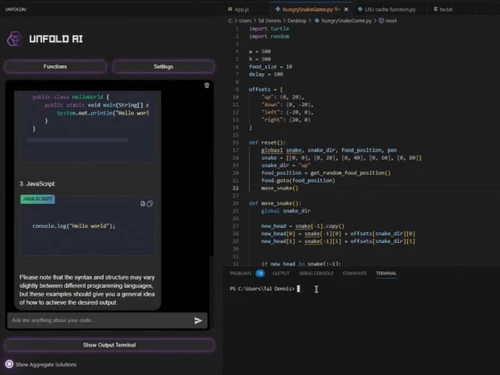The image size is (500, 375).
Task: Expand hungrySnakeGame.py breadcrumb segment
Action: coord(346,21)
